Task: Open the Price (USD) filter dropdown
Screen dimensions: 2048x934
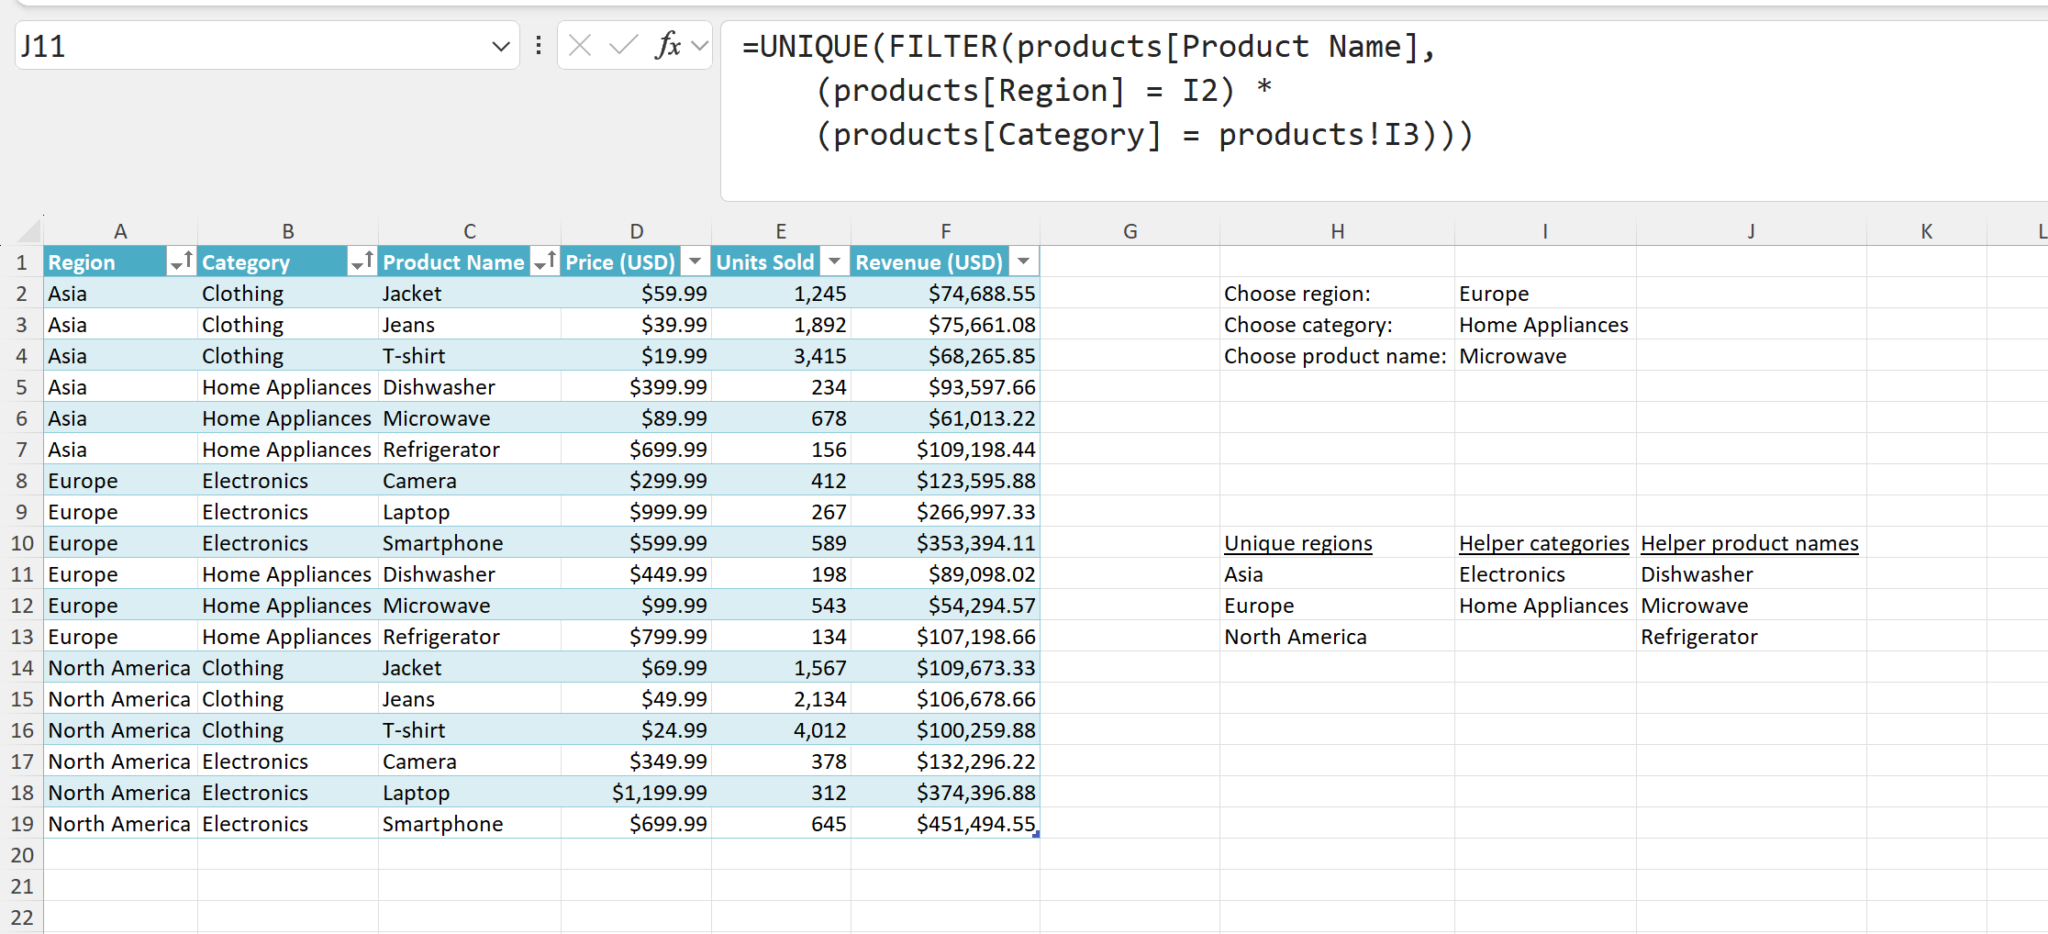Action: 695,262
